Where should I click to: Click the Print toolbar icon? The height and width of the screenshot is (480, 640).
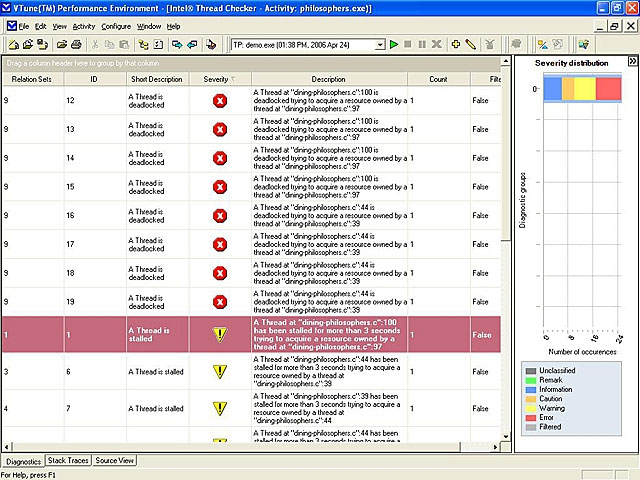click(76, 44)
